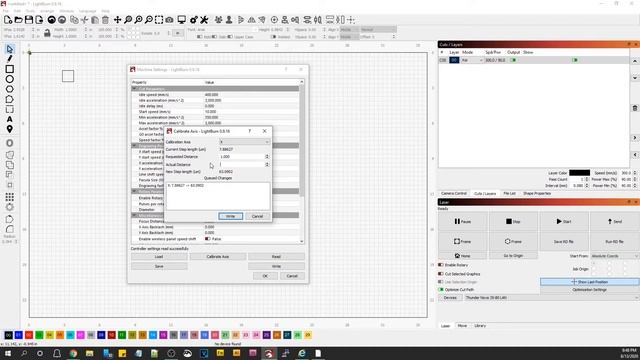Toggle the Bold text switch
Screen dimensions: 640x360
[200, 37]
